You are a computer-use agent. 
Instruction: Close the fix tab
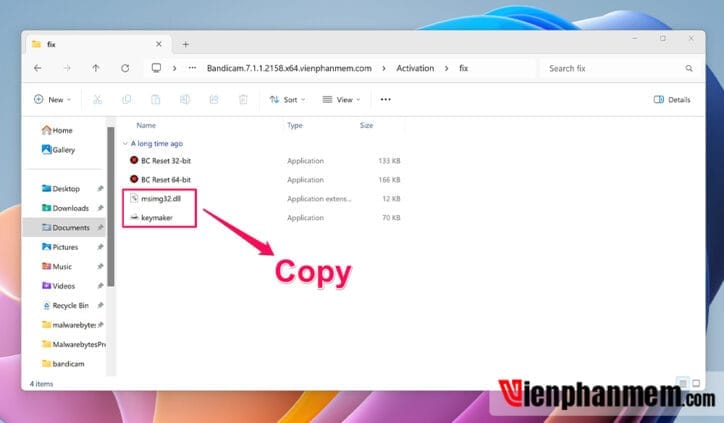click(159, 44)
